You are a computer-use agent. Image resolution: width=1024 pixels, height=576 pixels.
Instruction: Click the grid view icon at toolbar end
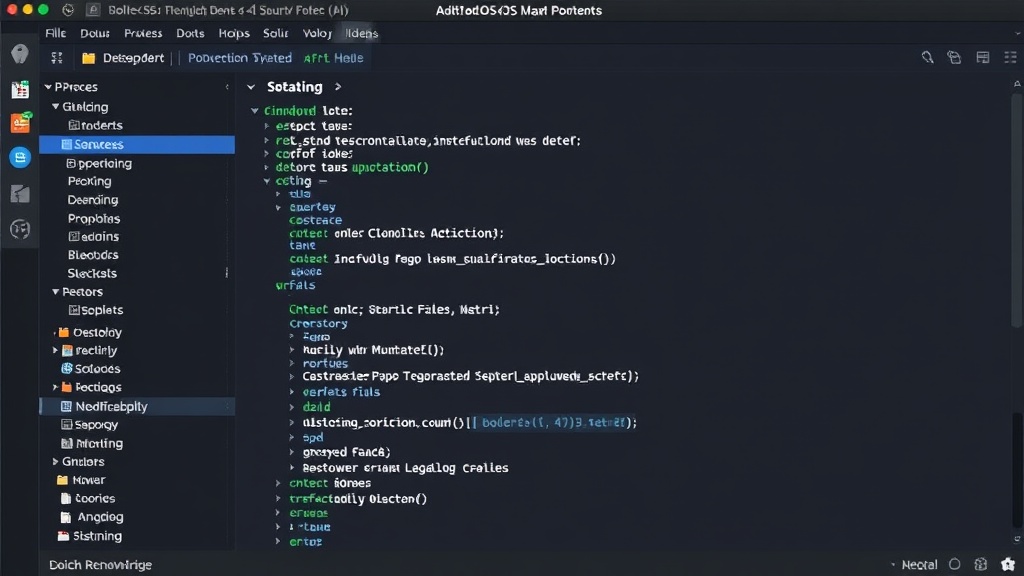coord(1010,57)
